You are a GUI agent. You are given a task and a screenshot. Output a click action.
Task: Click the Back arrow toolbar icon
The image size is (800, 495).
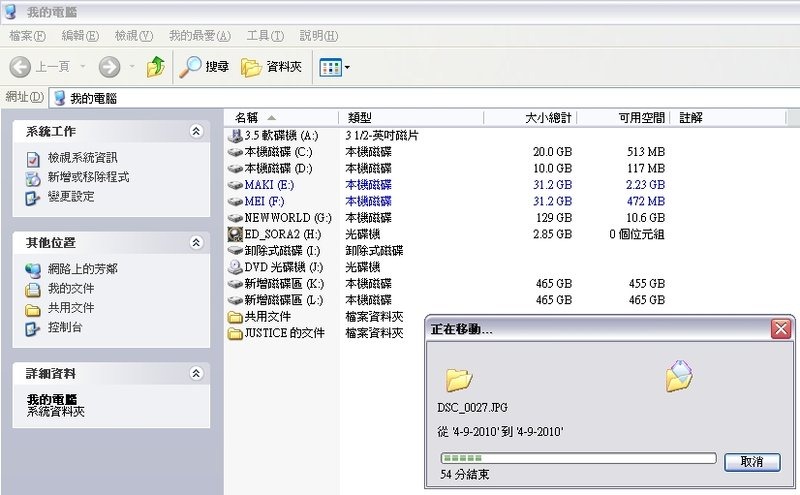click(20, 67)
